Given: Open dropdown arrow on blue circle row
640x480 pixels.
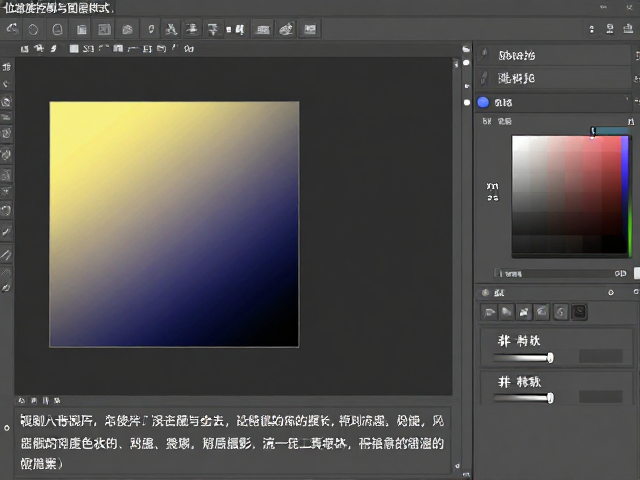Looking at the screenshot, I should pos(627,99).
